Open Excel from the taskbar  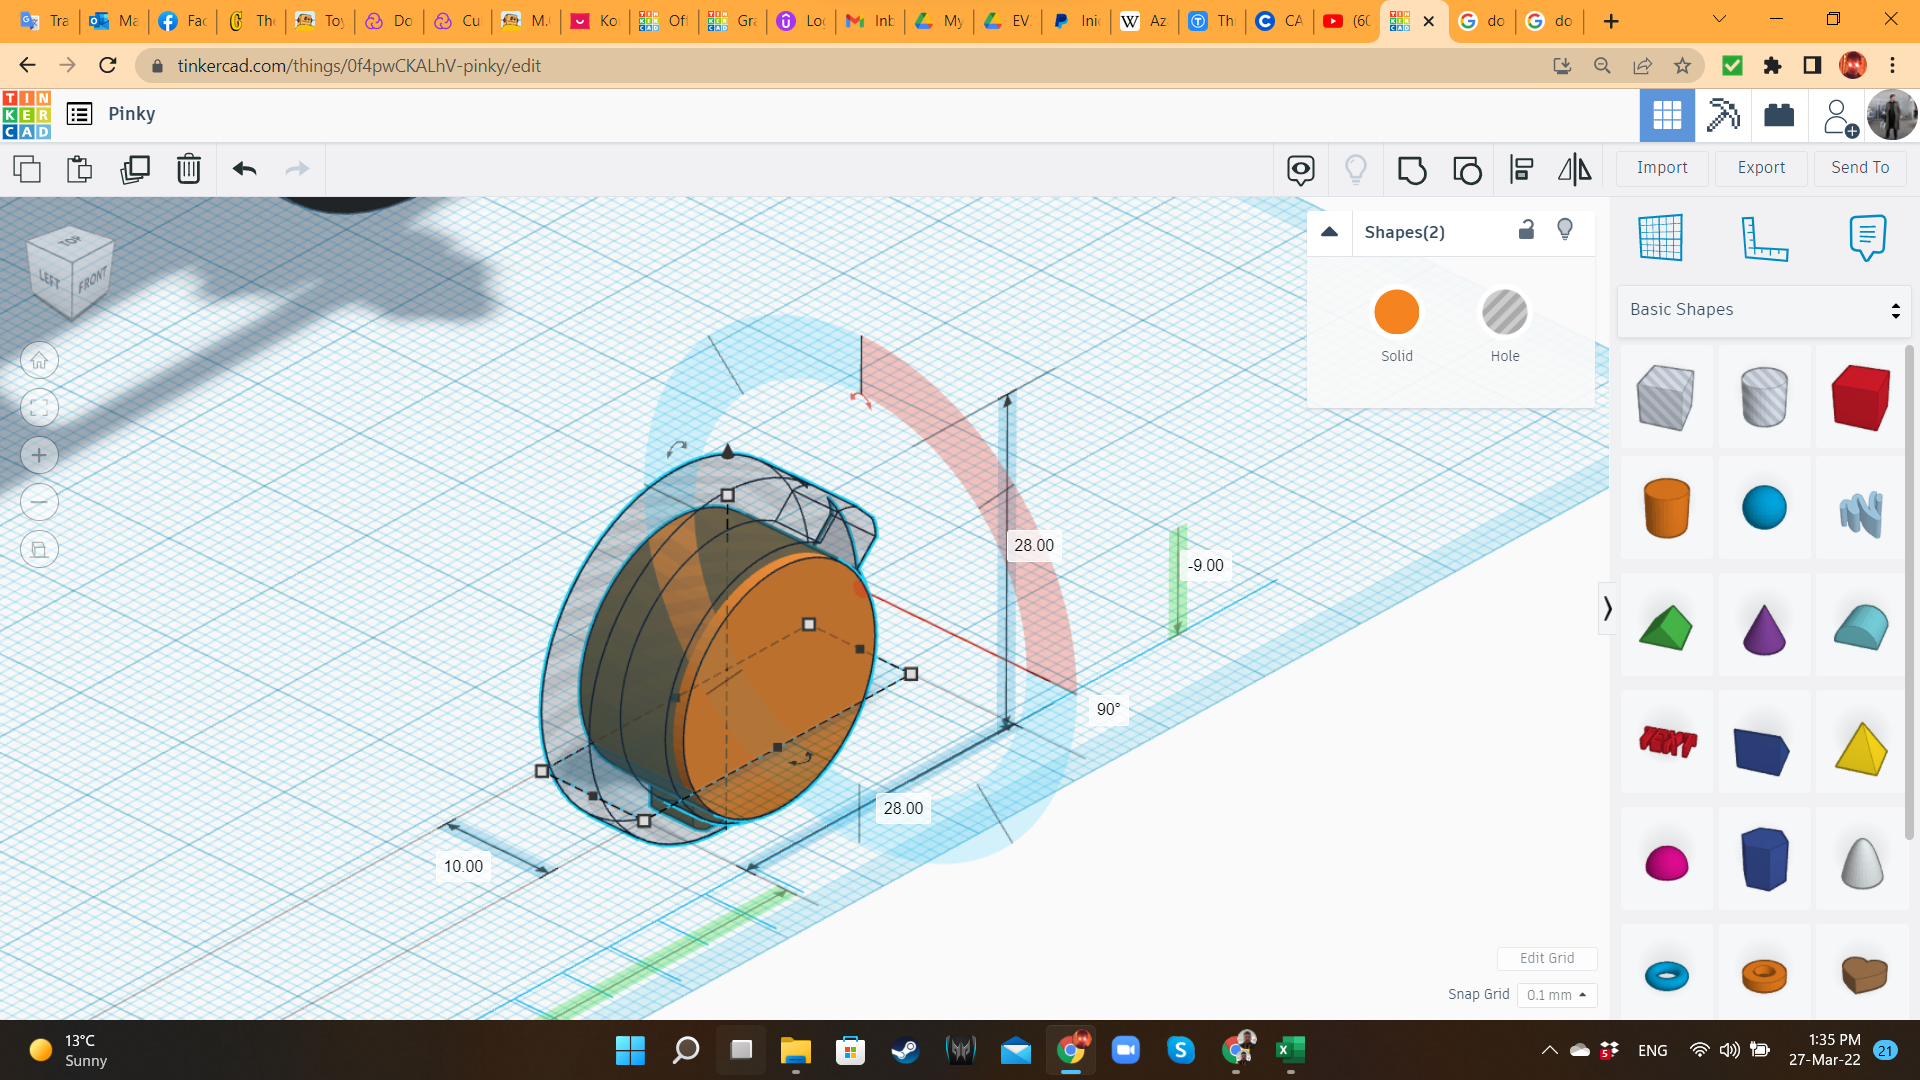(x=1290, y=1050)
